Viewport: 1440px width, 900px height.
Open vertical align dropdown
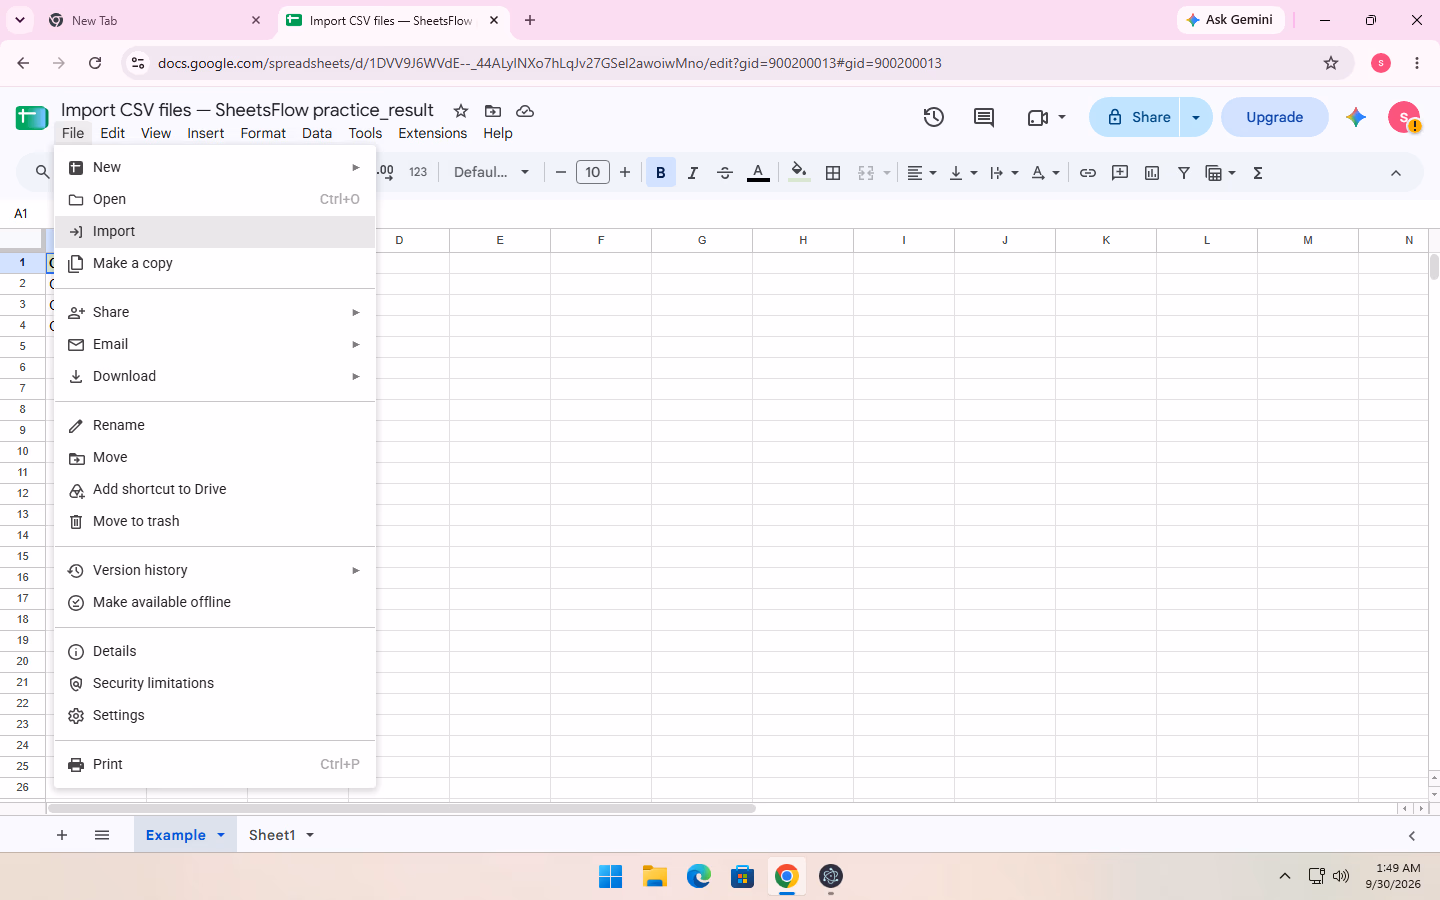click(x=963, y=173)
